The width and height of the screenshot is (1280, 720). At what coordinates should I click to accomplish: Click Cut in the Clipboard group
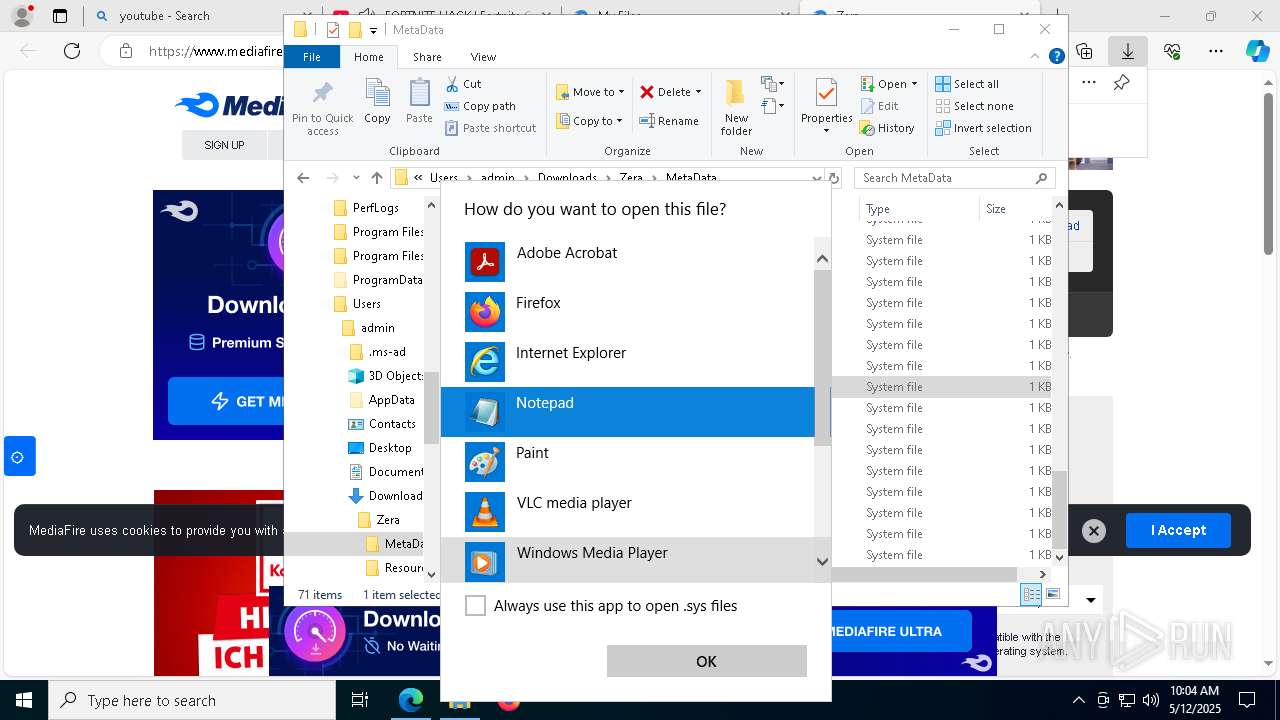pos(463,84)
